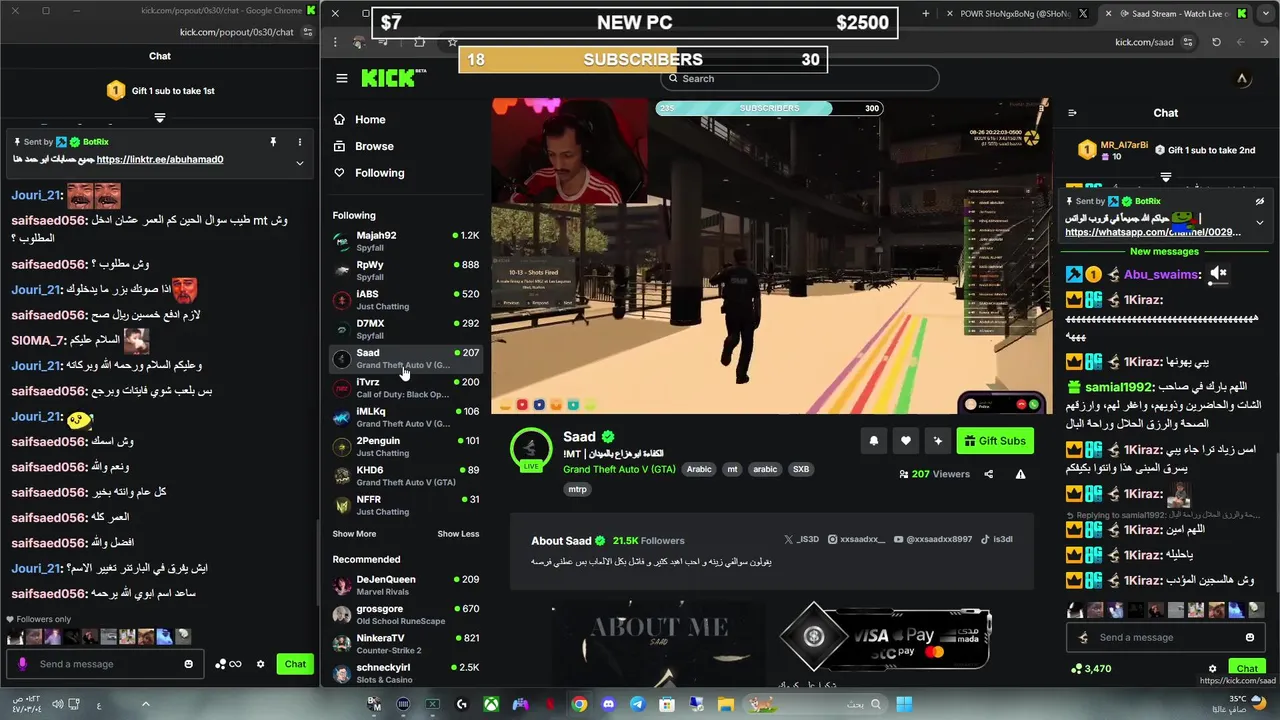Click the Kick search field

pyautogui.click(x=800, y=78)
